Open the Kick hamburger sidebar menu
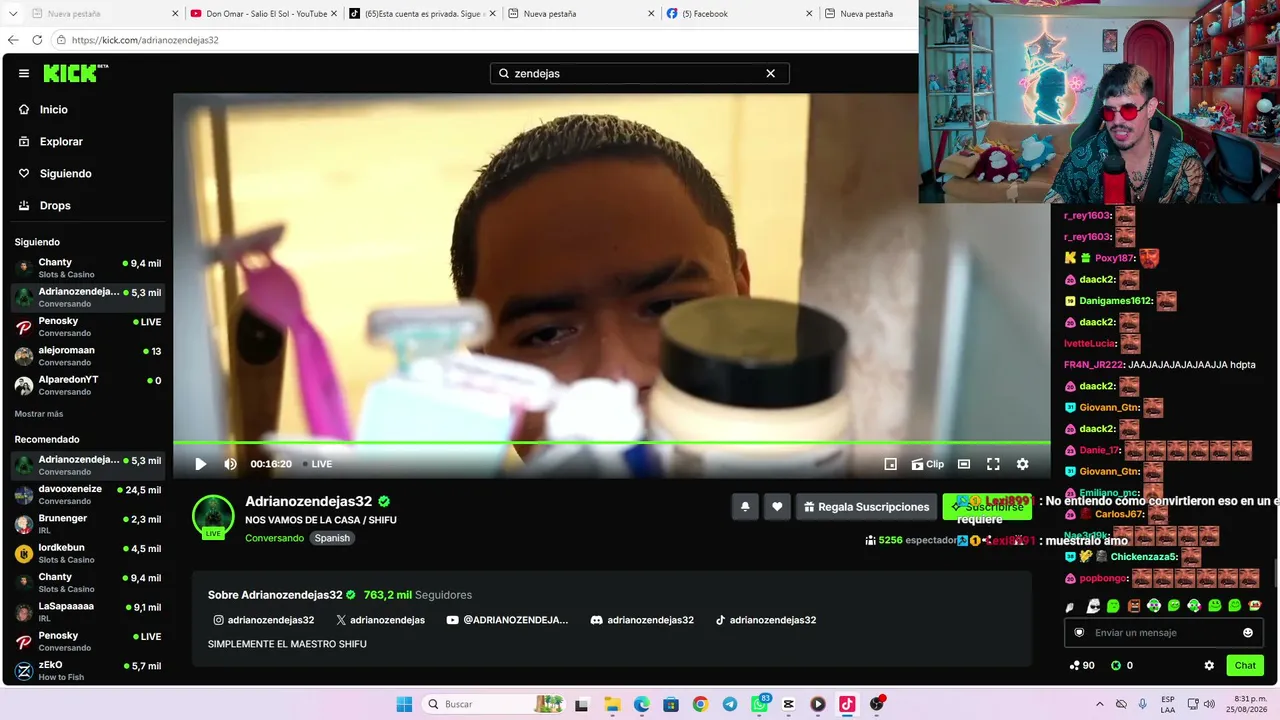Image resolution: width=1280 pixels, height=720 pixels. coord(24,73)
